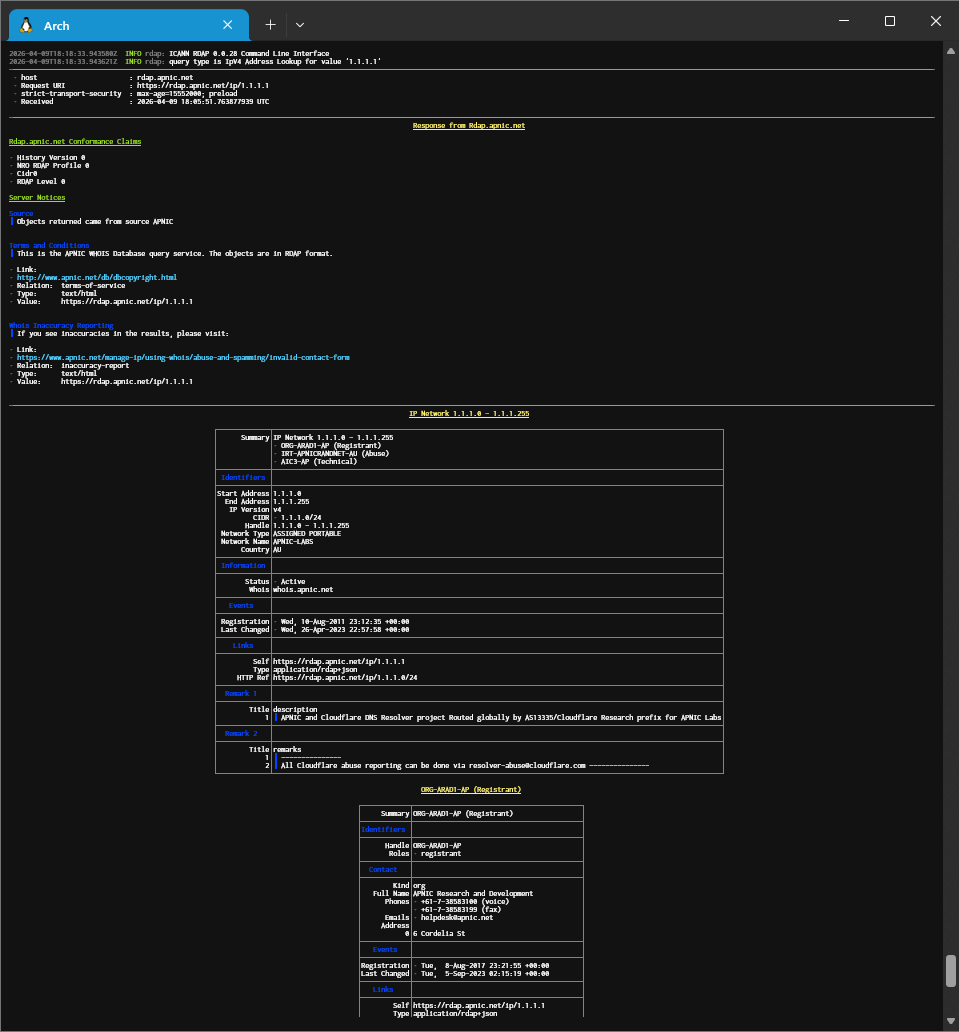Click the Request URI value https://rdap.apnic.net/ip/1.1.1.1
Viewport: 959px width, 1032px height.
(203, 86)
